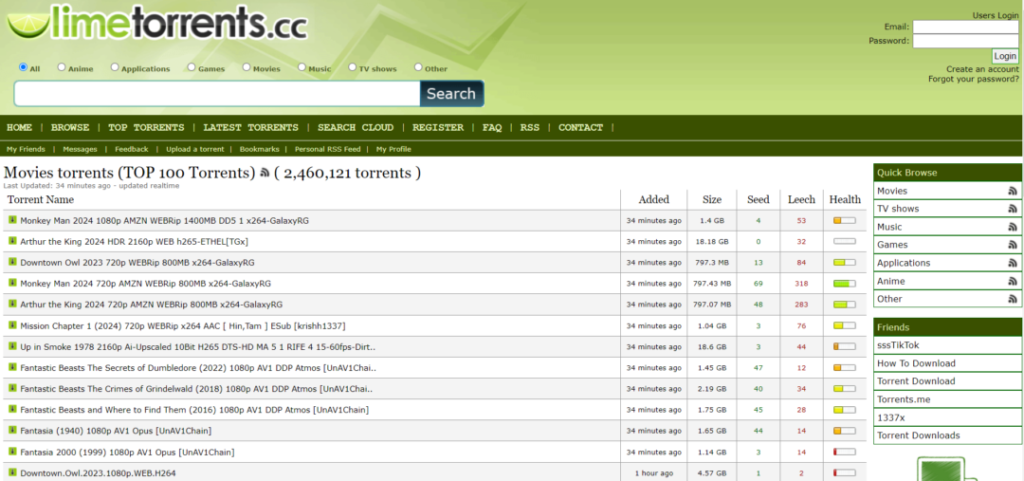Open CONTACT in the navigation bar
The height and width of the screenshot is (481, 1024).
[581, 128]
